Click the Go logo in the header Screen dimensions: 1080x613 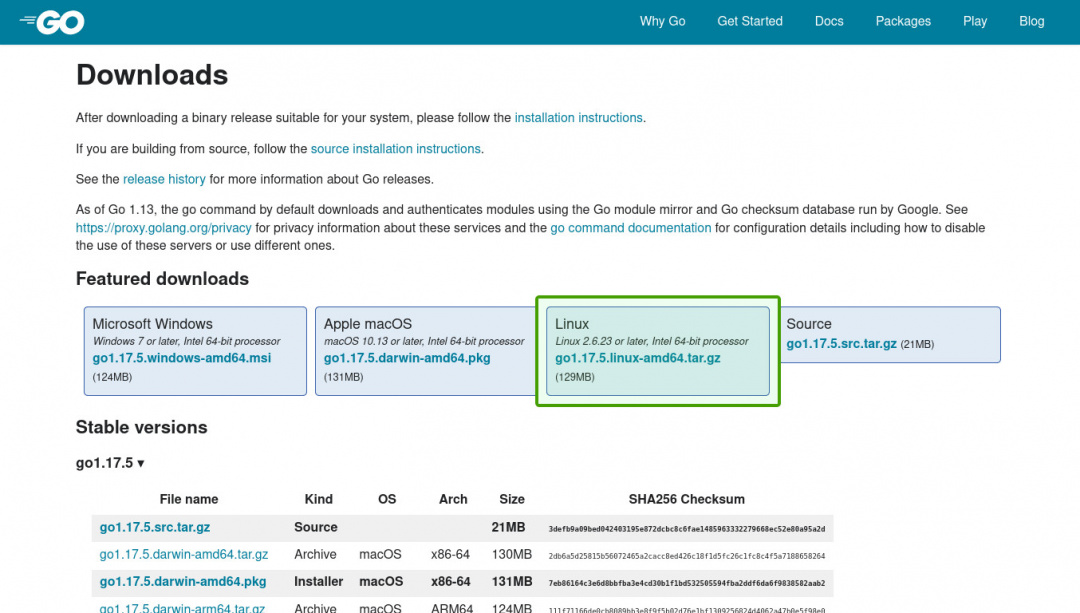[x=52, y=22]
